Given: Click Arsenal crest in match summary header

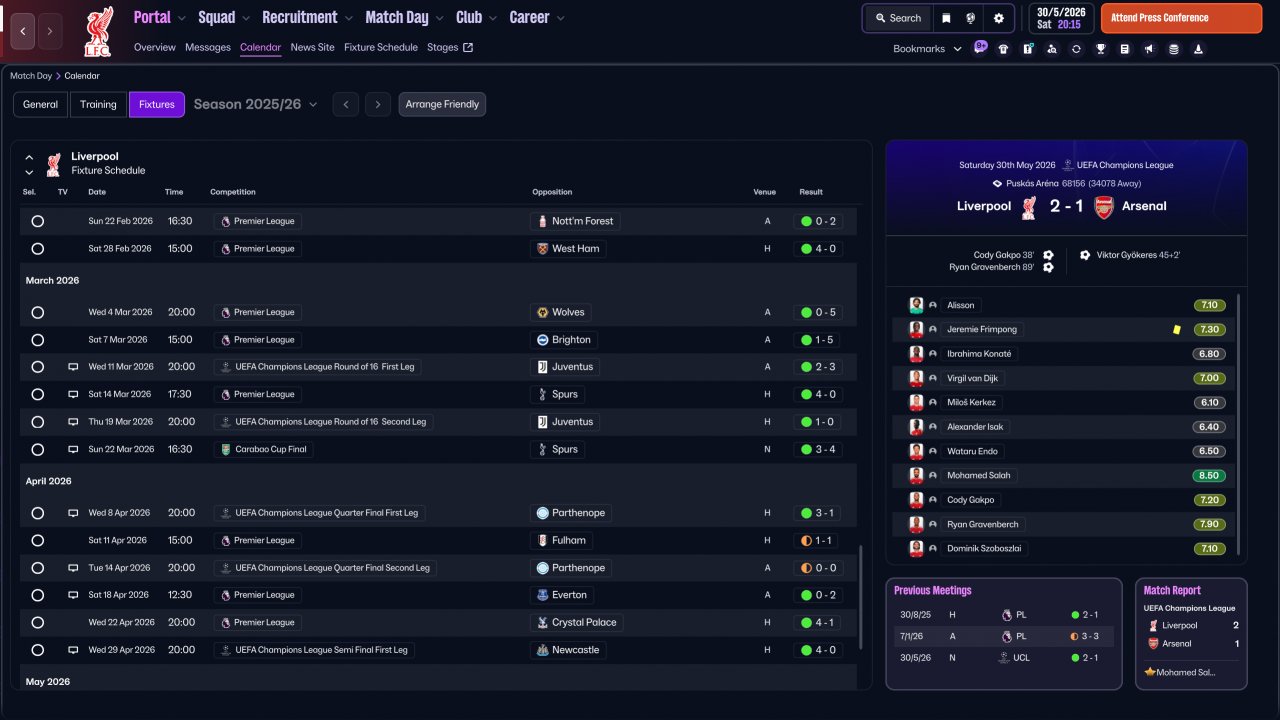Looking at the screenshot, I should (1103, 206).
